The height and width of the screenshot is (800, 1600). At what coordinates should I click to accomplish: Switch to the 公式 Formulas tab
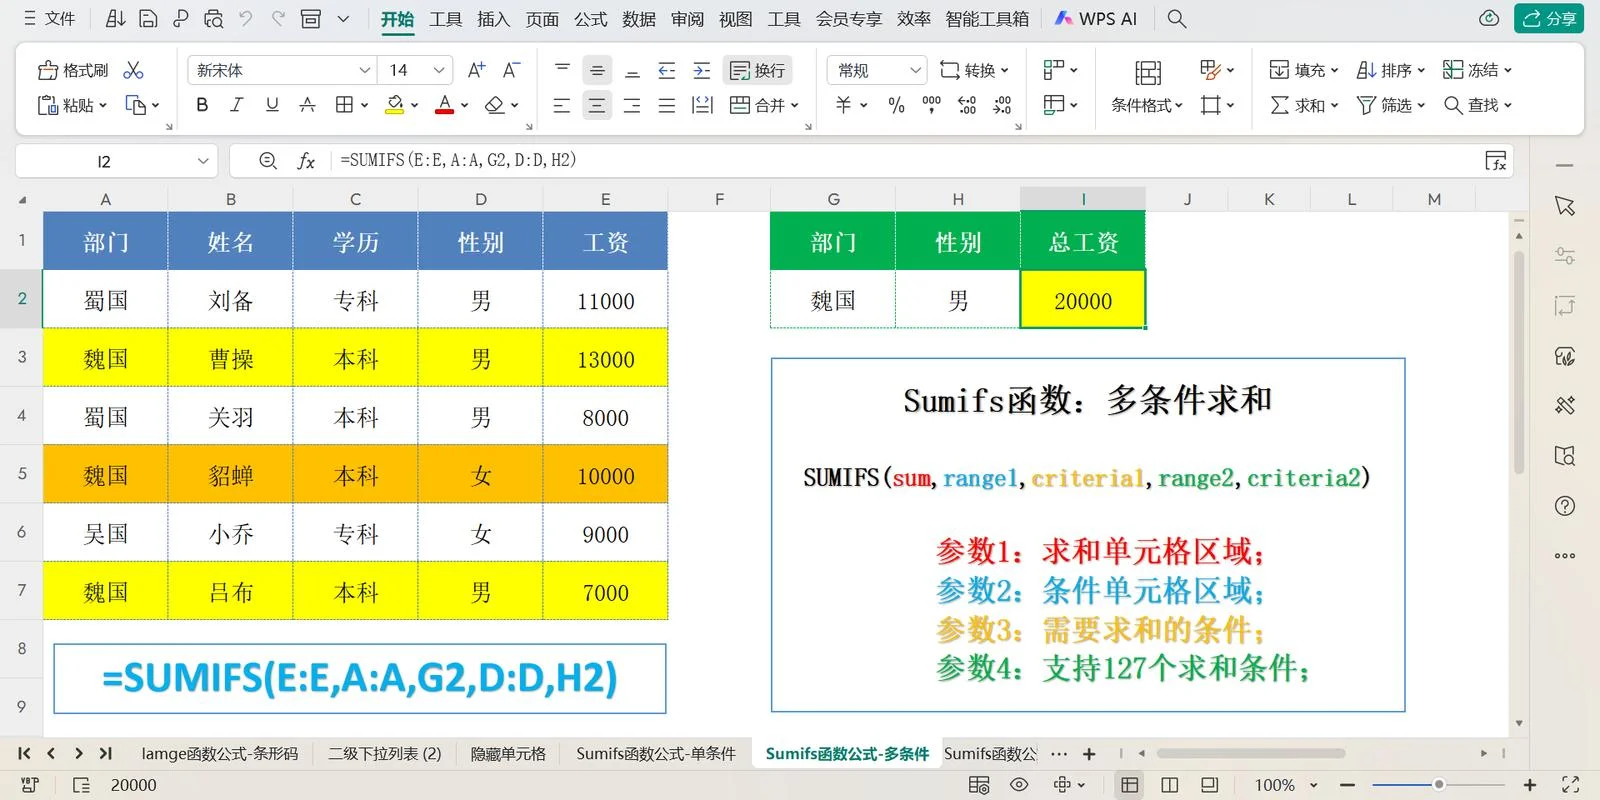[590, 19]
